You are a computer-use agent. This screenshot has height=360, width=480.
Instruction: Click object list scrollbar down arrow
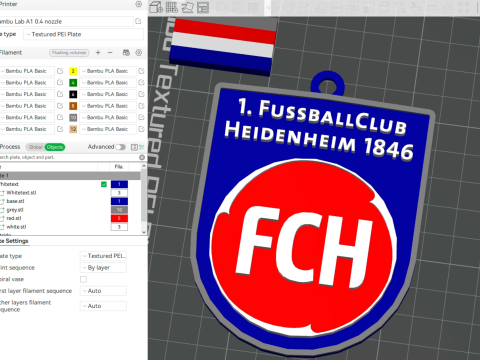(x=144, y=232)
